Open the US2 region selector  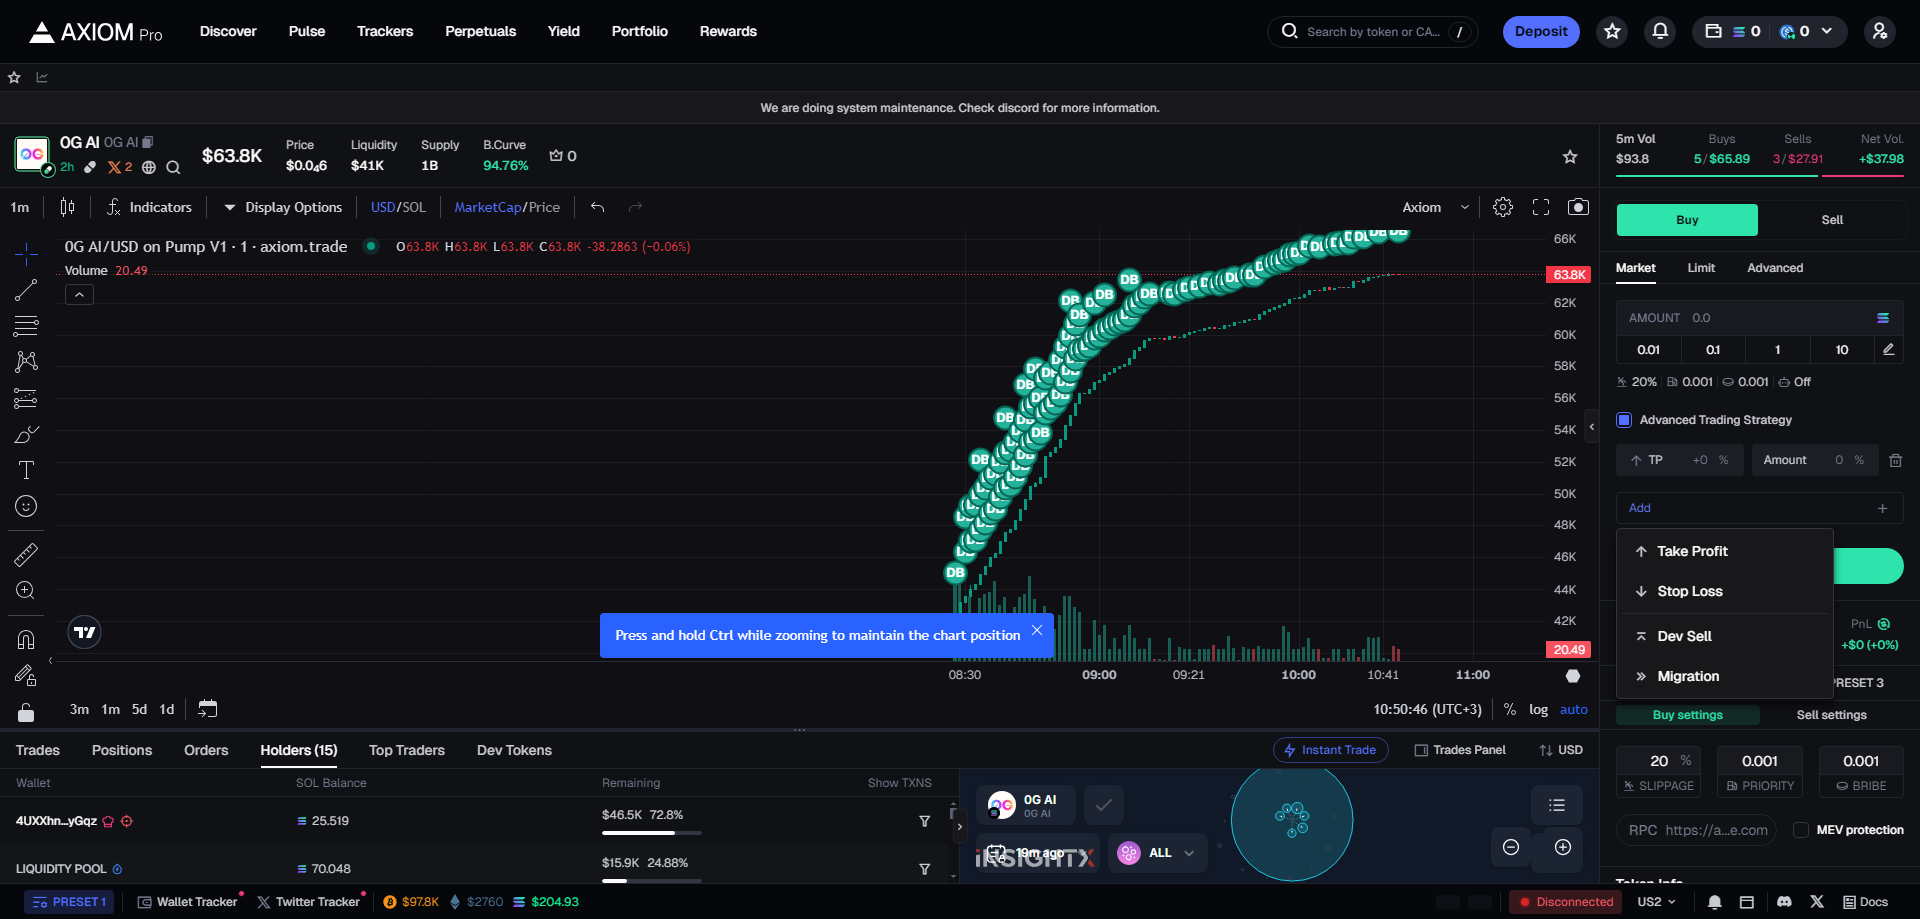coord(1656,902)
